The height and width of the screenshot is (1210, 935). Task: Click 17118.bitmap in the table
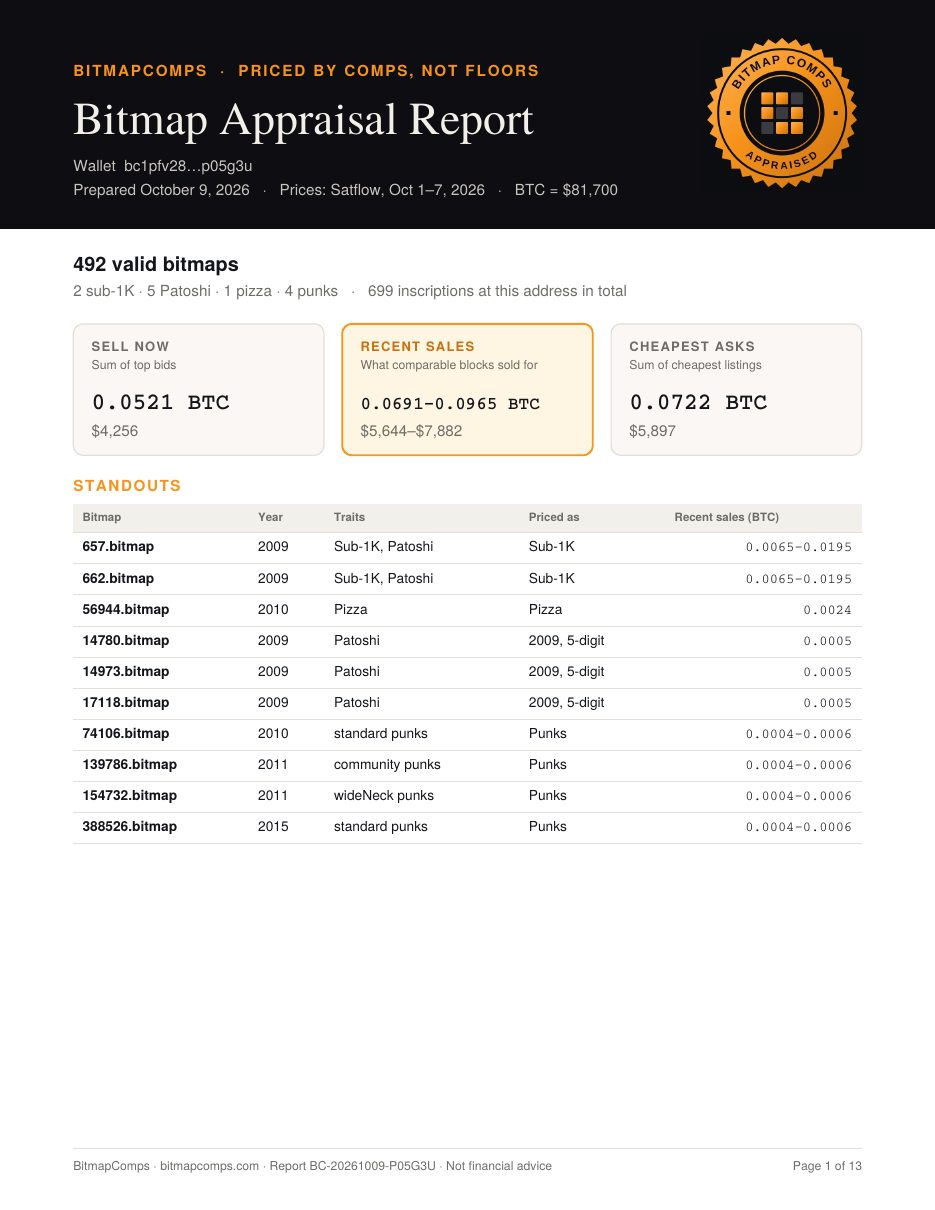click(126, 702)
